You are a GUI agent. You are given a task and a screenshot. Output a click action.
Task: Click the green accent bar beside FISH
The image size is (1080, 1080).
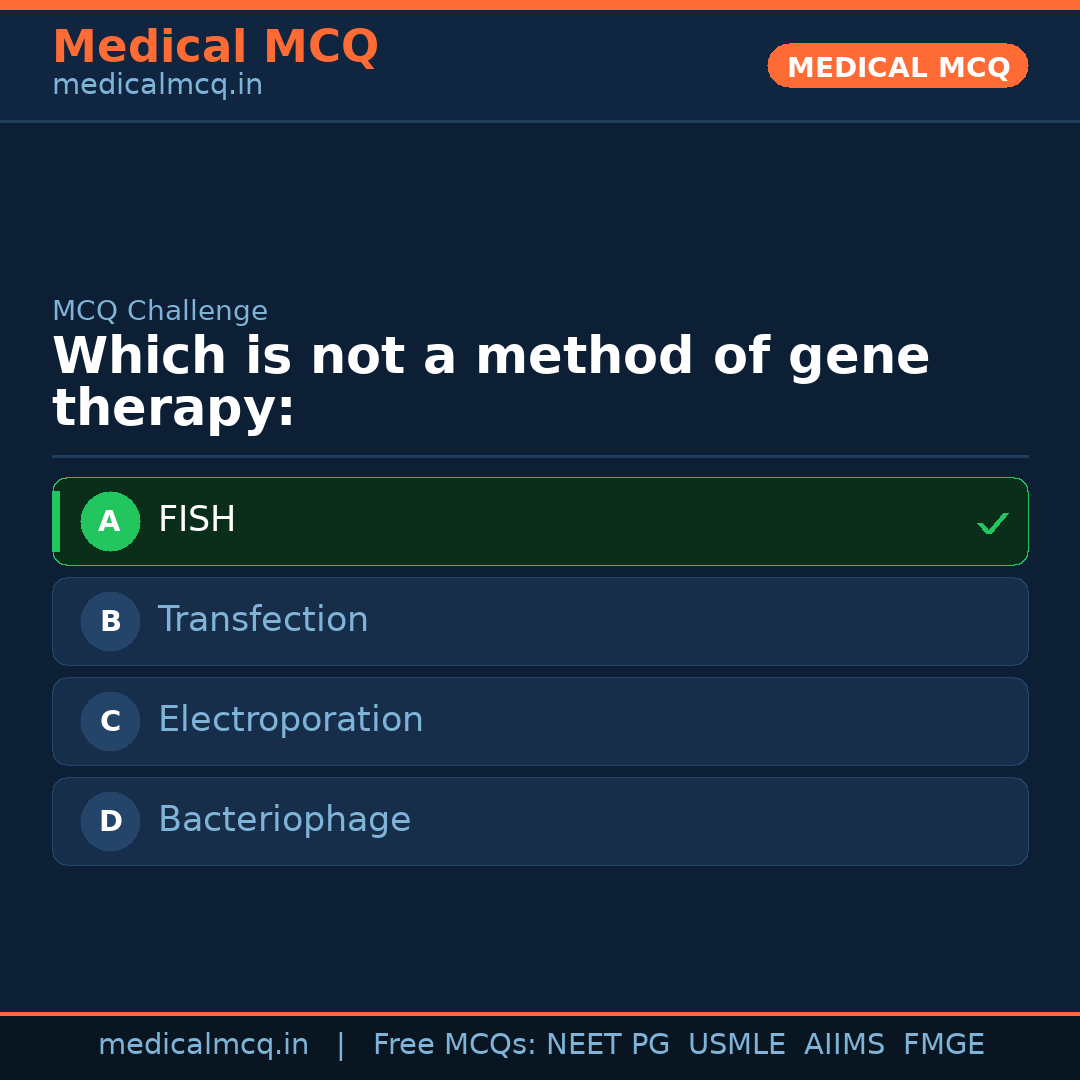pyautogui.click(x=57, y=521)
